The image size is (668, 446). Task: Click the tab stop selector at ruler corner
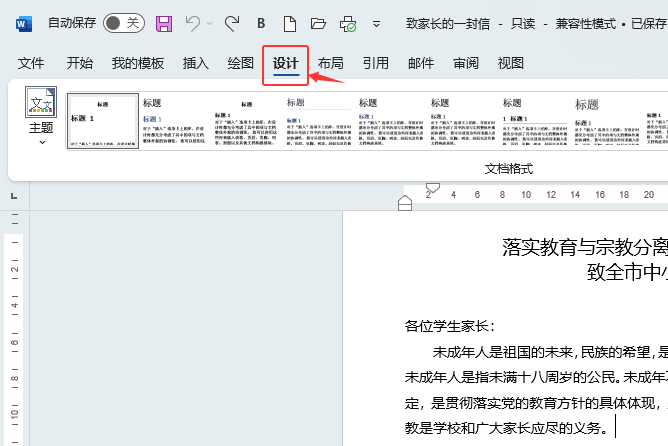[x=14, y=196]
